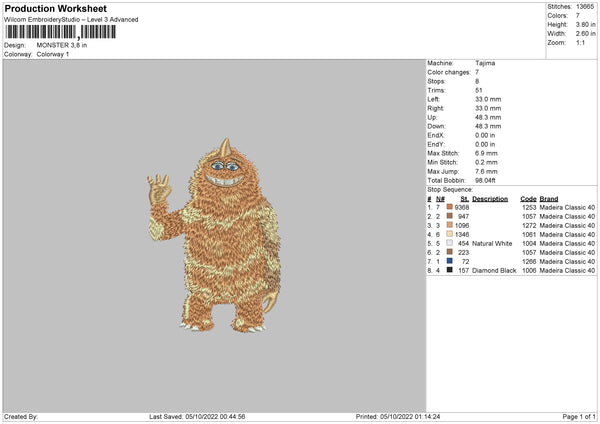Viewport: 600px width, 424px height.
Task: Select the Diamond Black color swatch
Action: point(450,270)
